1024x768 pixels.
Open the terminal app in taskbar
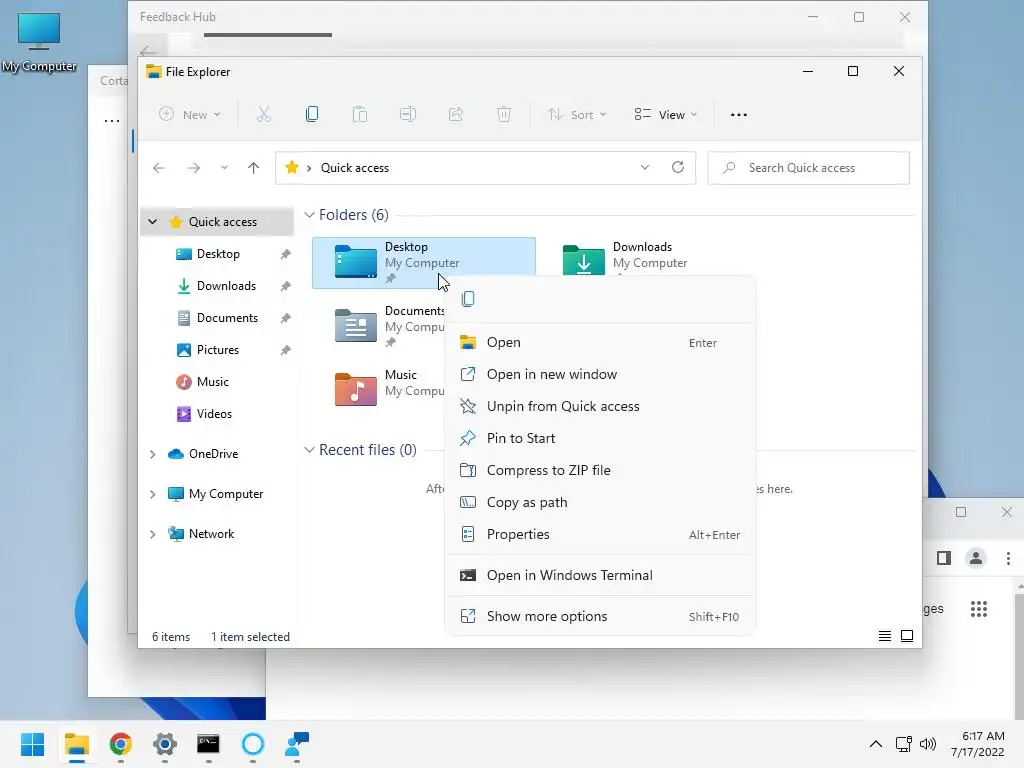pos(208,744)
